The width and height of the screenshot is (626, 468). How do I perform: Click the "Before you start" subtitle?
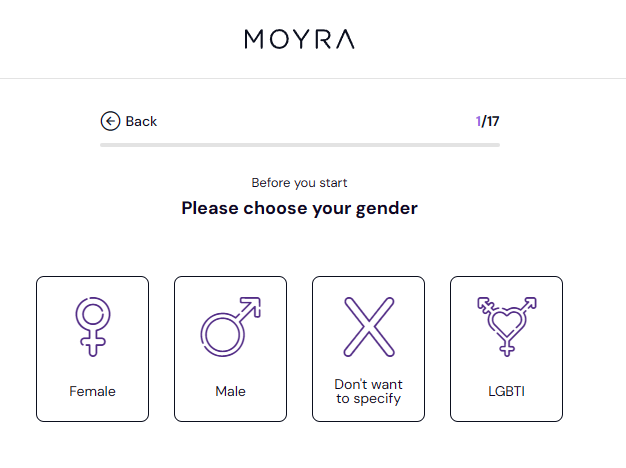coord(299,183)
